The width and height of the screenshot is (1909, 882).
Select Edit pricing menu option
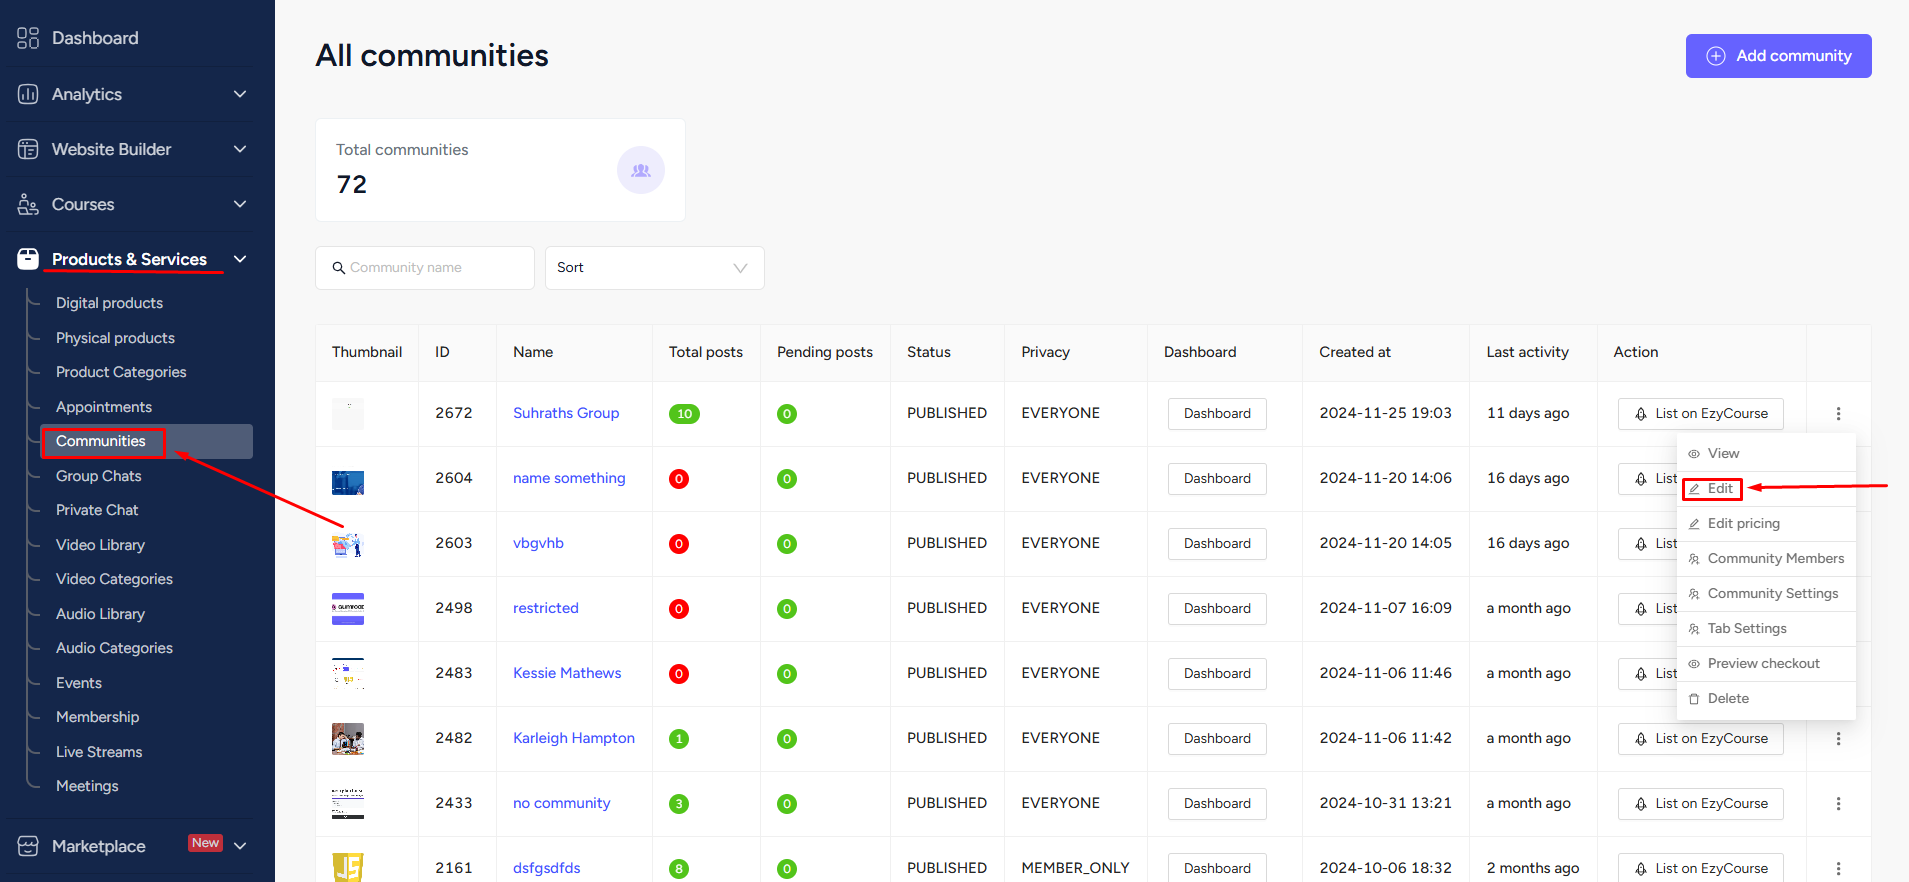click(x=1766, y=523)
